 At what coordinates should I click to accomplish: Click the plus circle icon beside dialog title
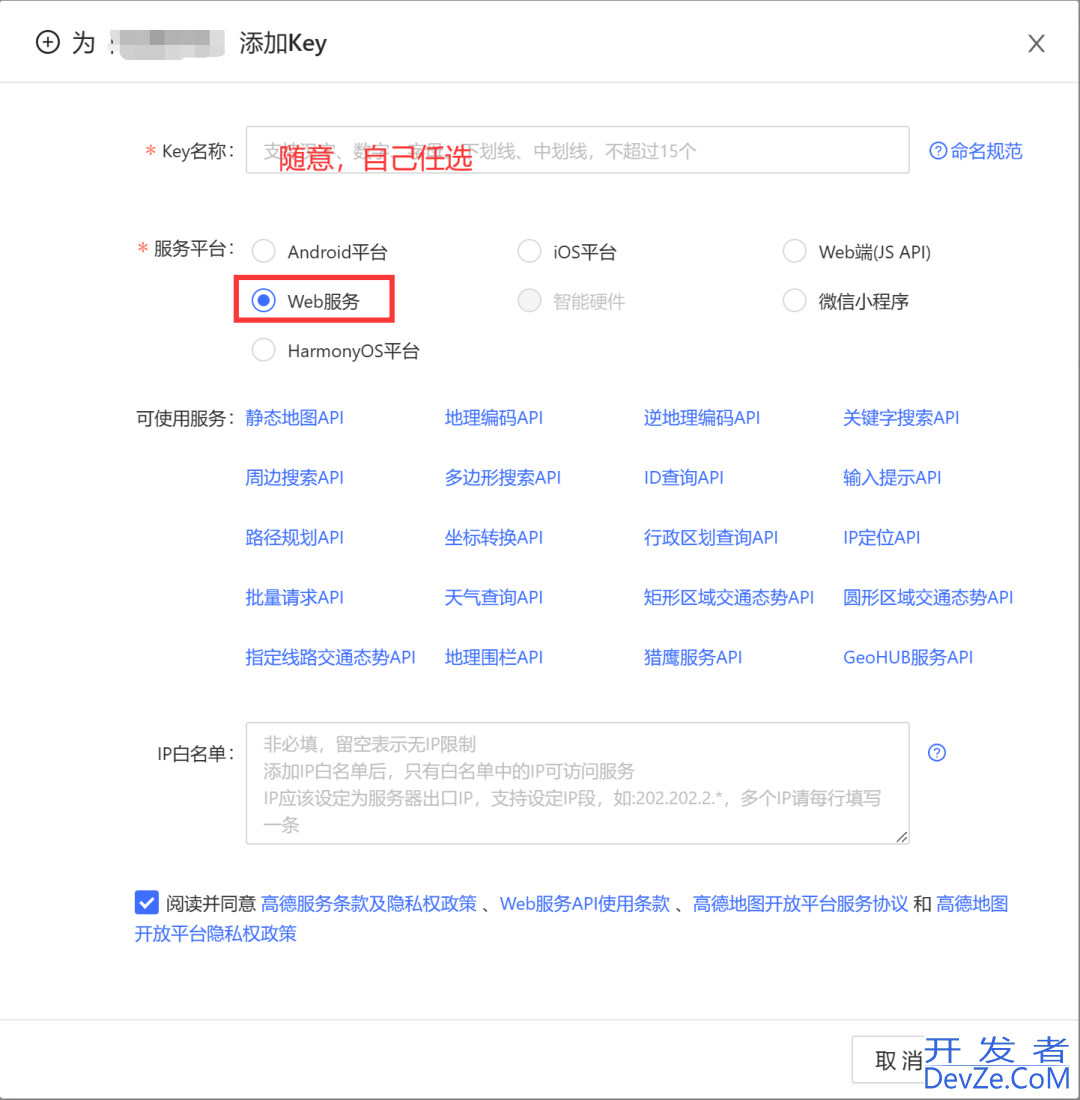pyautogui.click(x=48, y=42)
